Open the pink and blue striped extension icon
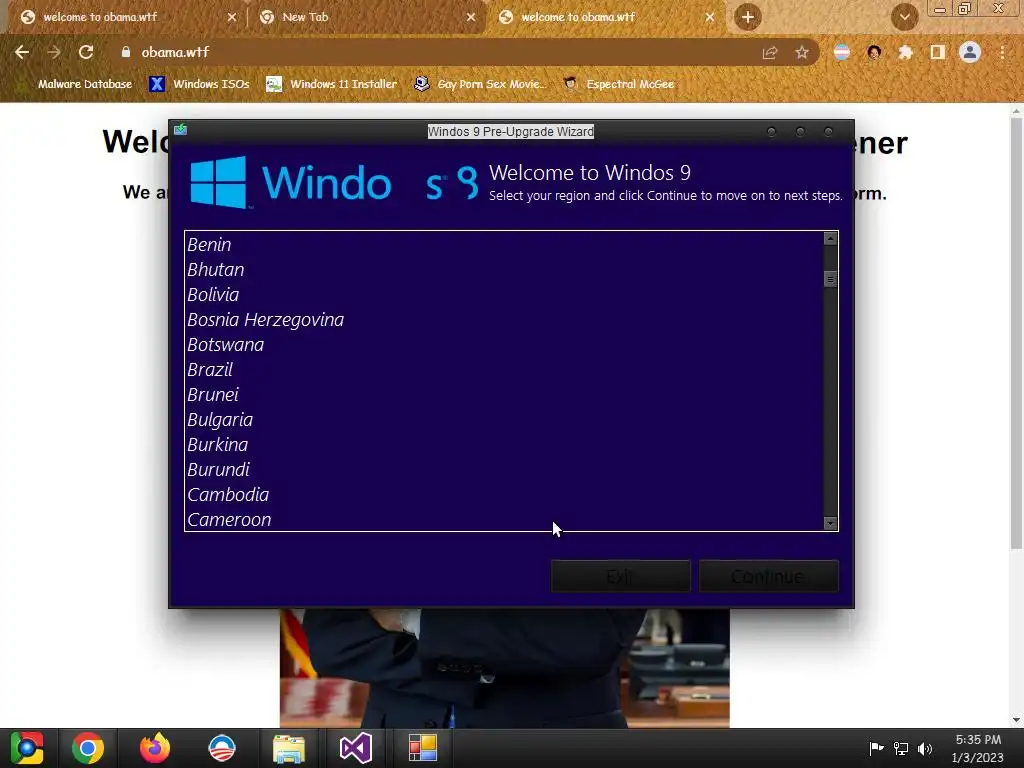Screen dimensions: 1024x768 pyautogui.click(x=842, y=52)
